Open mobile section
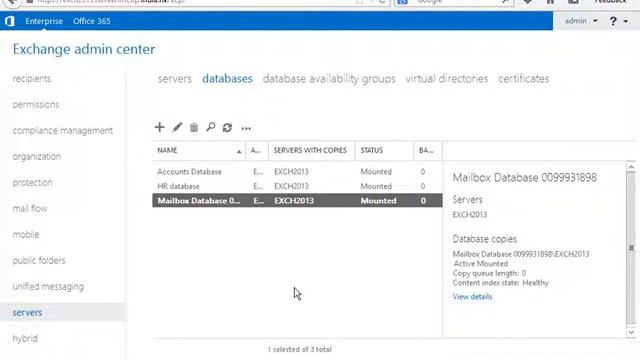Screen dimensions: 640x360 (x=26, y=235)
